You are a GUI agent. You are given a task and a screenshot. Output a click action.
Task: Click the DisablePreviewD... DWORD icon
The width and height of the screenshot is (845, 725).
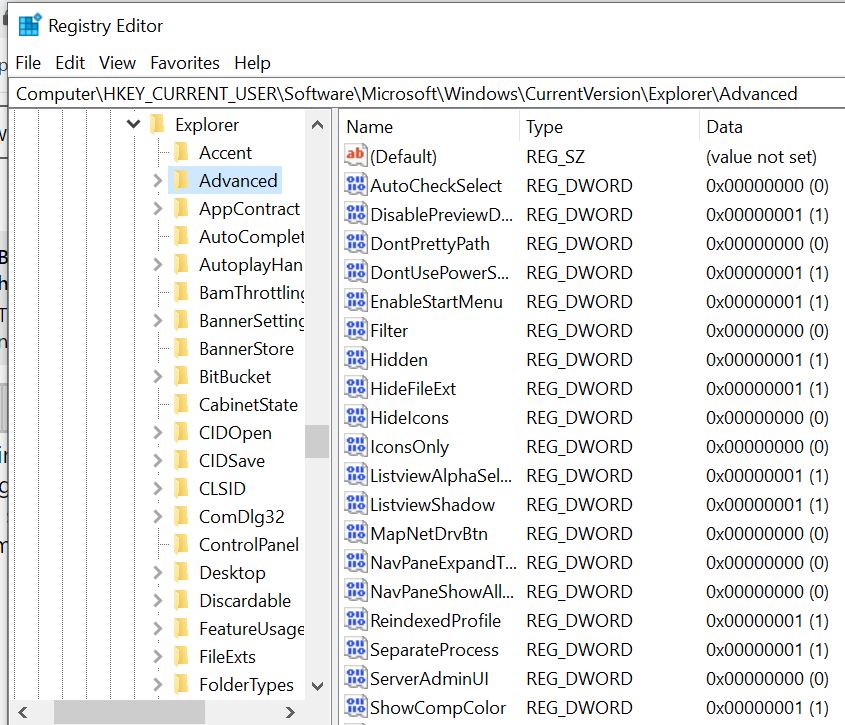click(x=356, y=214)
